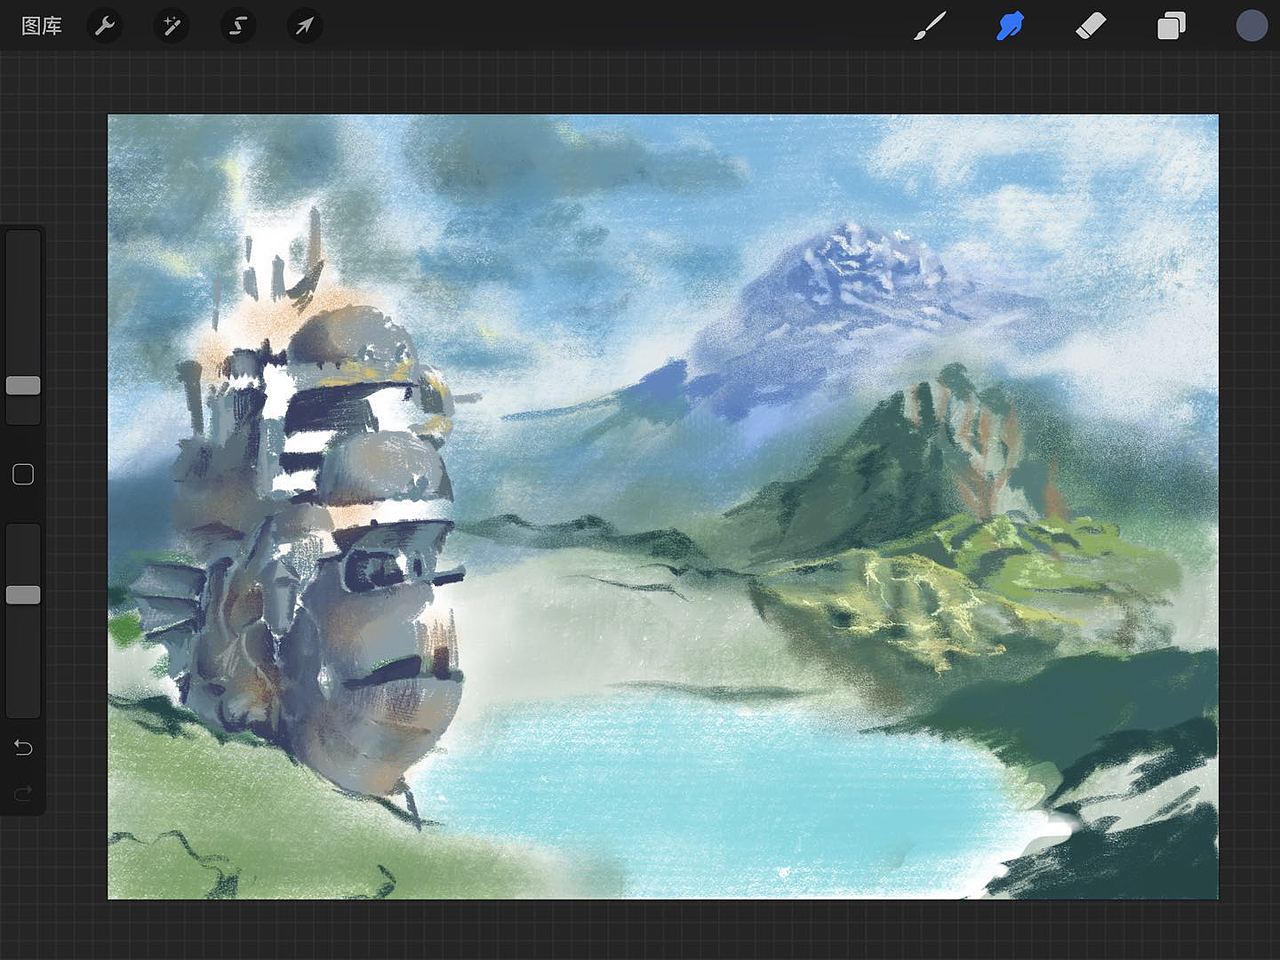Undo the last stroke using sidebar arrow
The height and width of the screenshot is (960, 1280).
click(x=23, y=748)
